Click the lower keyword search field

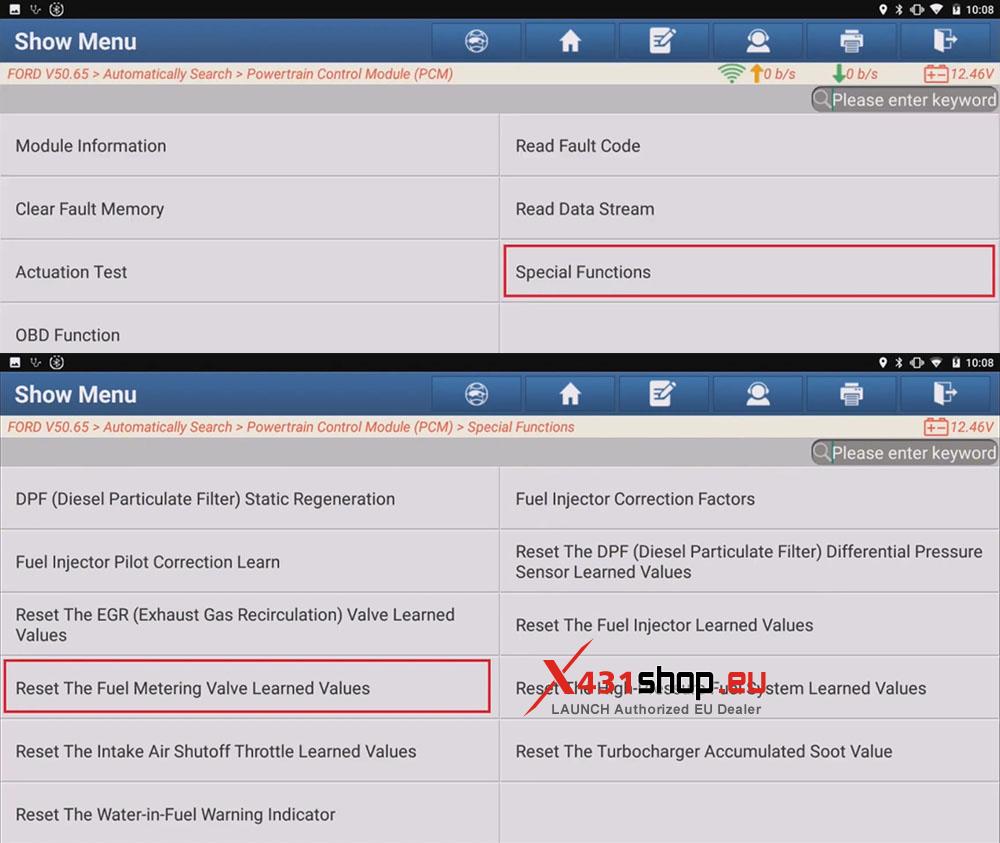click(904, 453)
